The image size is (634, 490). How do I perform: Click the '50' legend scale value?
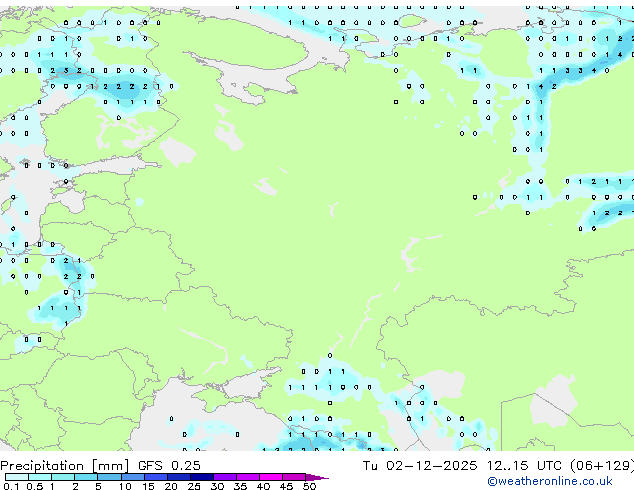309,486
